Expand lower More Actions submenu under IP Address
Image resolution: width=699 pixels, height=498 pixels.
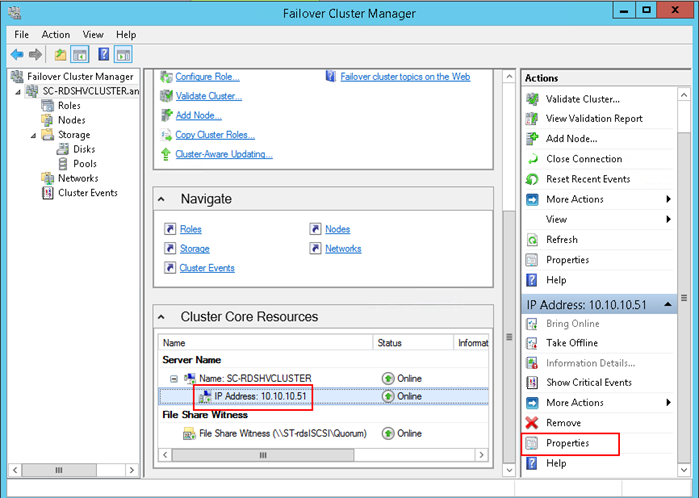point(668,402)
